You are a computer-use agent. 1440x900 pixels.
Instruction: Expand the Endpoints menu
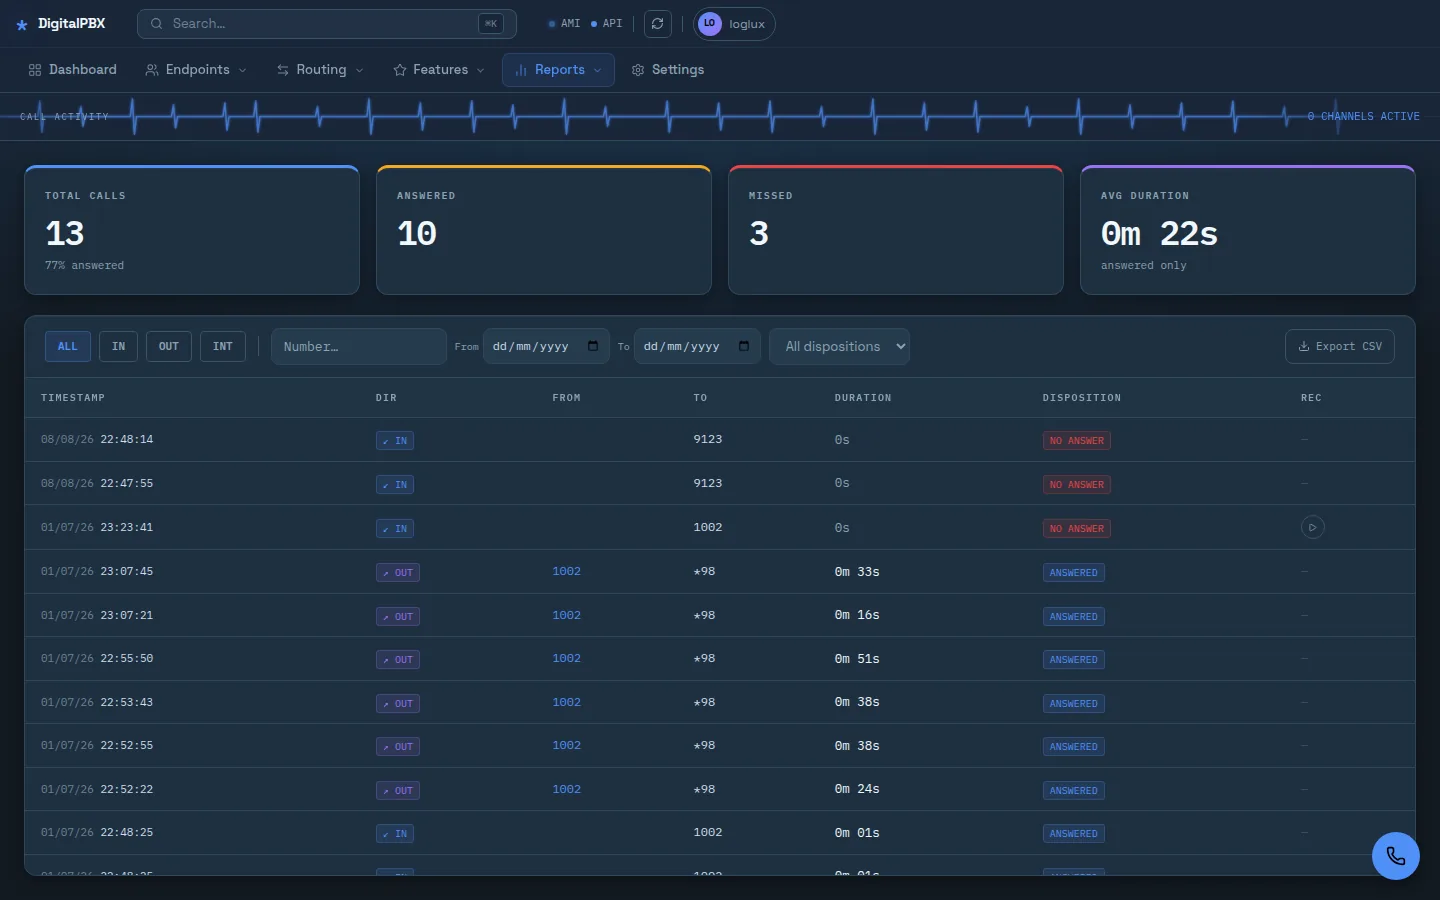[x=196, y=70]
